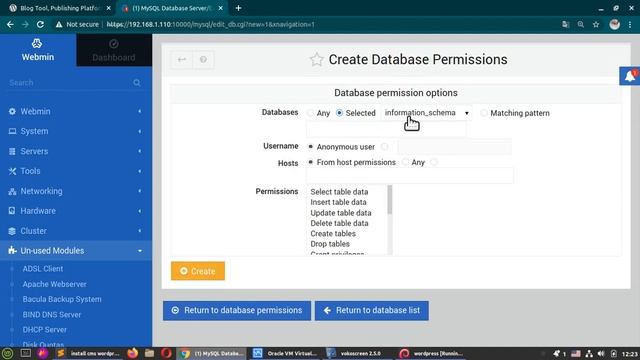This screenshot has width=640, height=360.
Task: Select the Matching pattern radio option
Action: 484,113
